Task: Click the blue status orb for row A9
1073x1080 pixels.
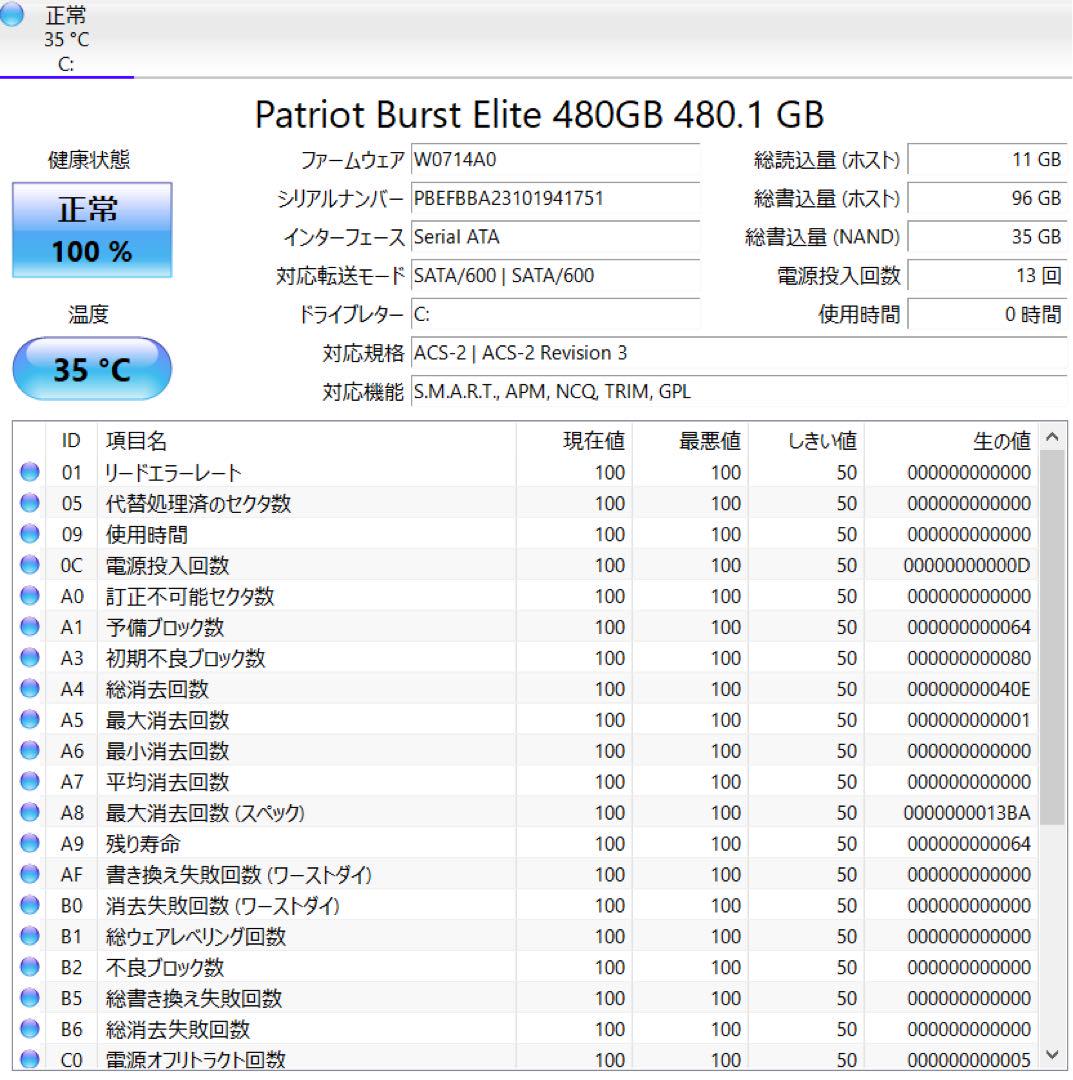Action: (30, 843)
